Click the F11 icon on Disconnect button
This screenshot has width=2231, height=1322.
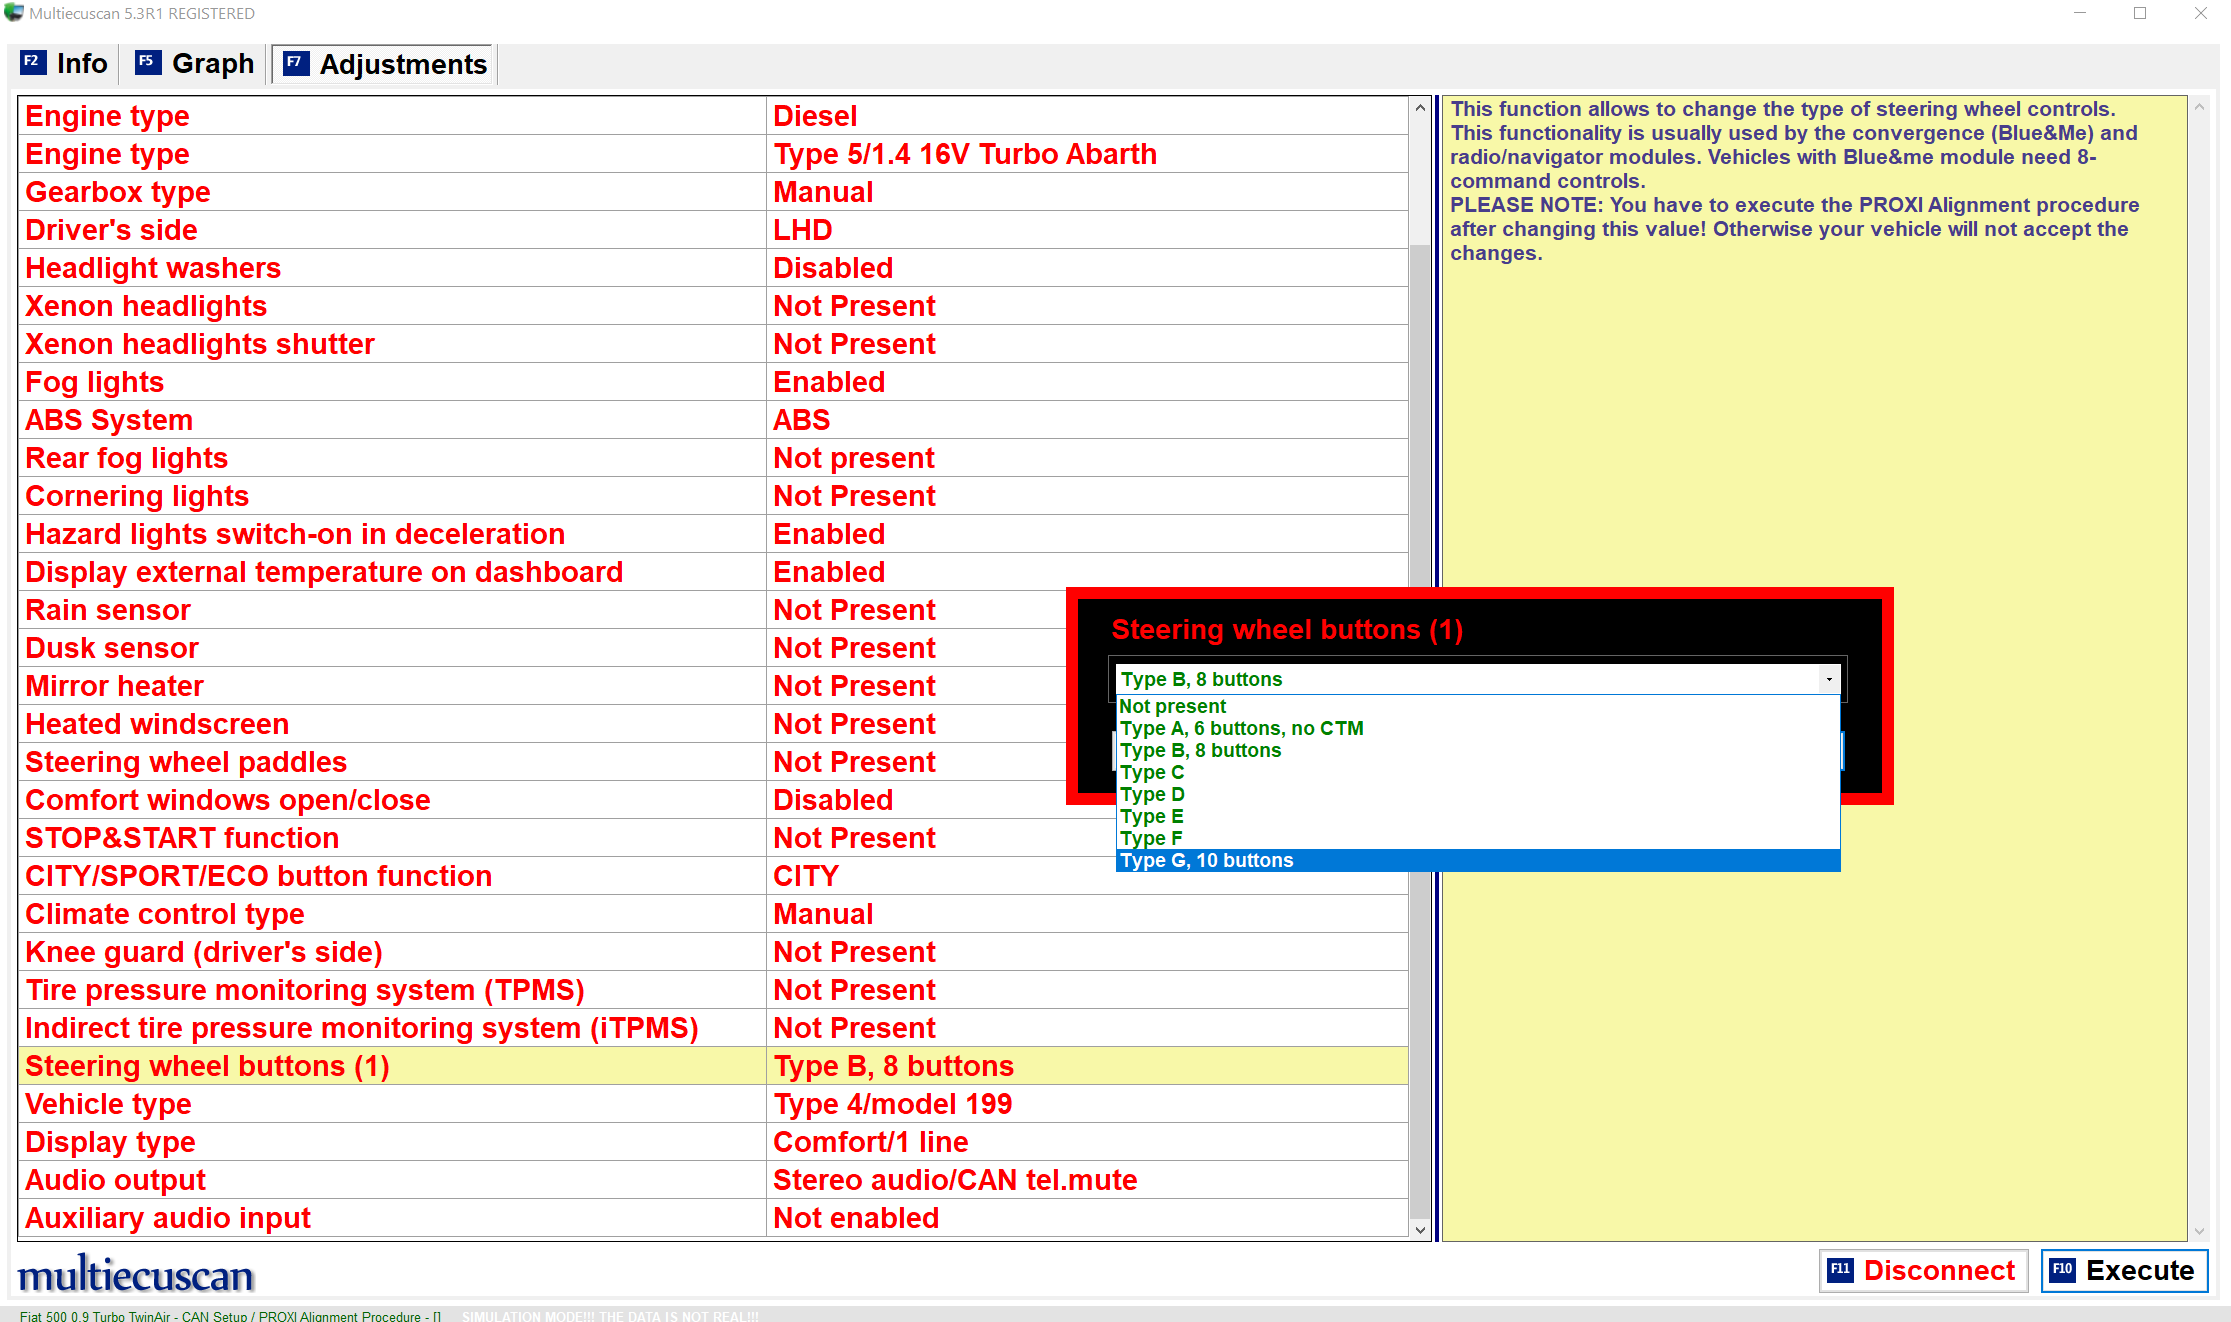pos(1840,1270)
